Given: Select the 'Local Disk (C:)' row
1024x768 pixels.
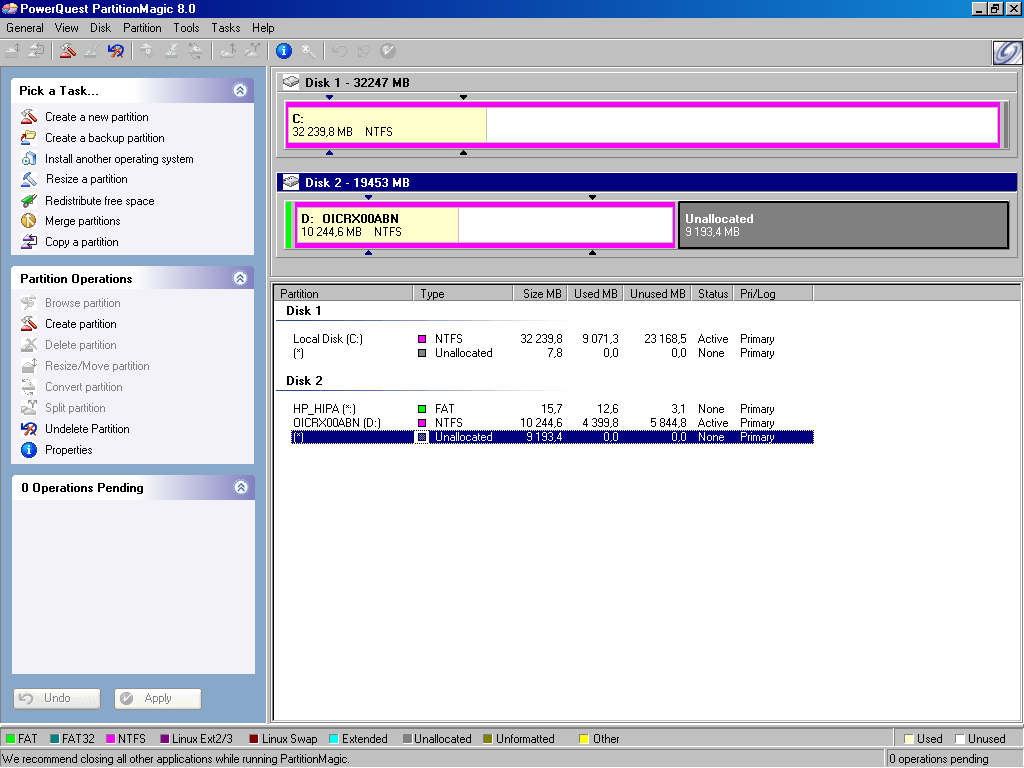Looking at the screenshot, I should (x=552, y=339).
